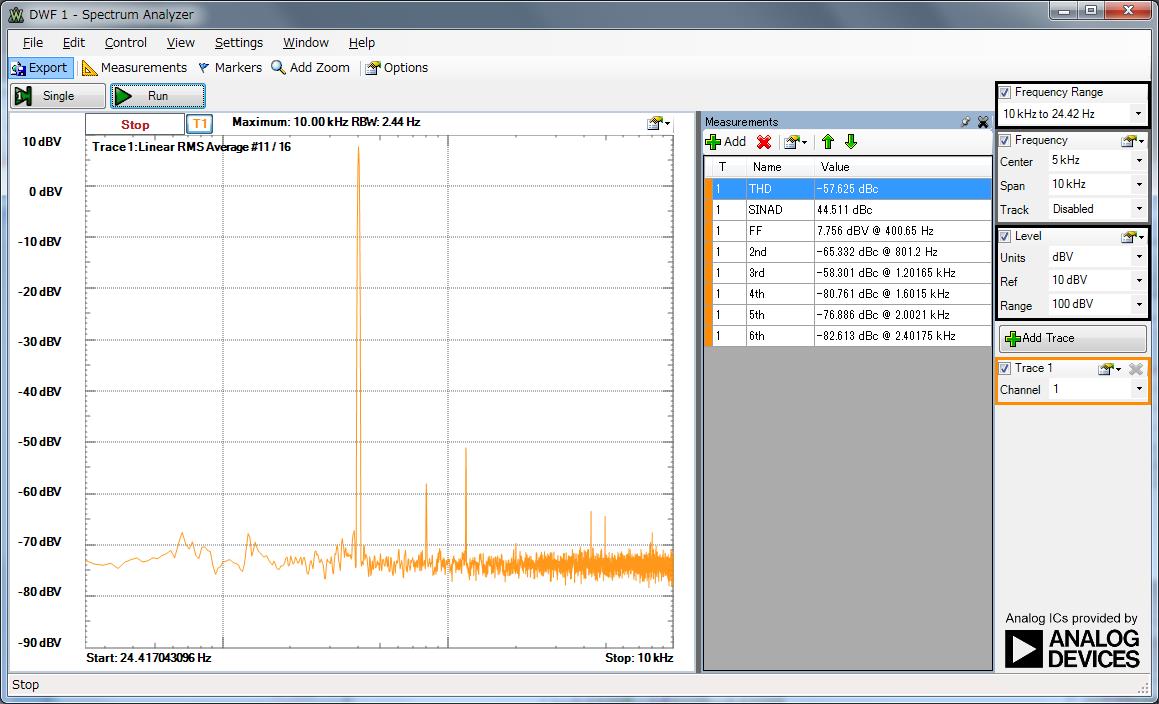
Task: Click the Add Zoom magnifier icon
Action: [278, 68]
